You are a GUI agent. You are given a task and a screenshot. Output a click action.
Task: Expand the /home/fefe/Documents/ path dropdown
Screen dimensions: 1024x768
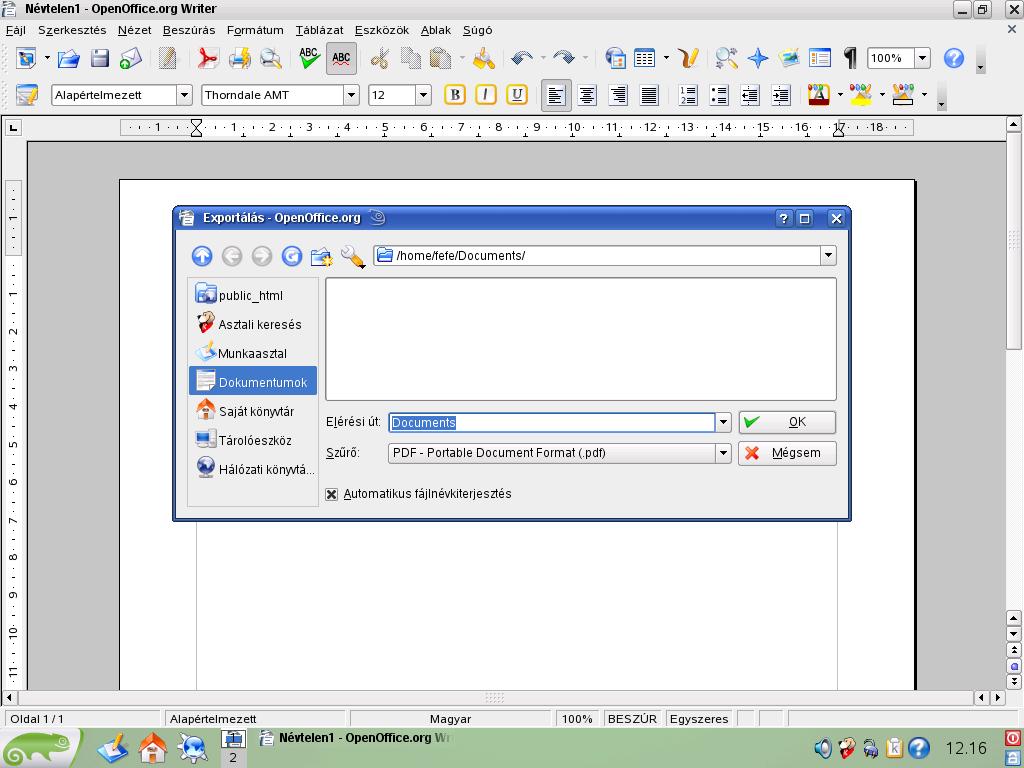click(x=828, y=255)
